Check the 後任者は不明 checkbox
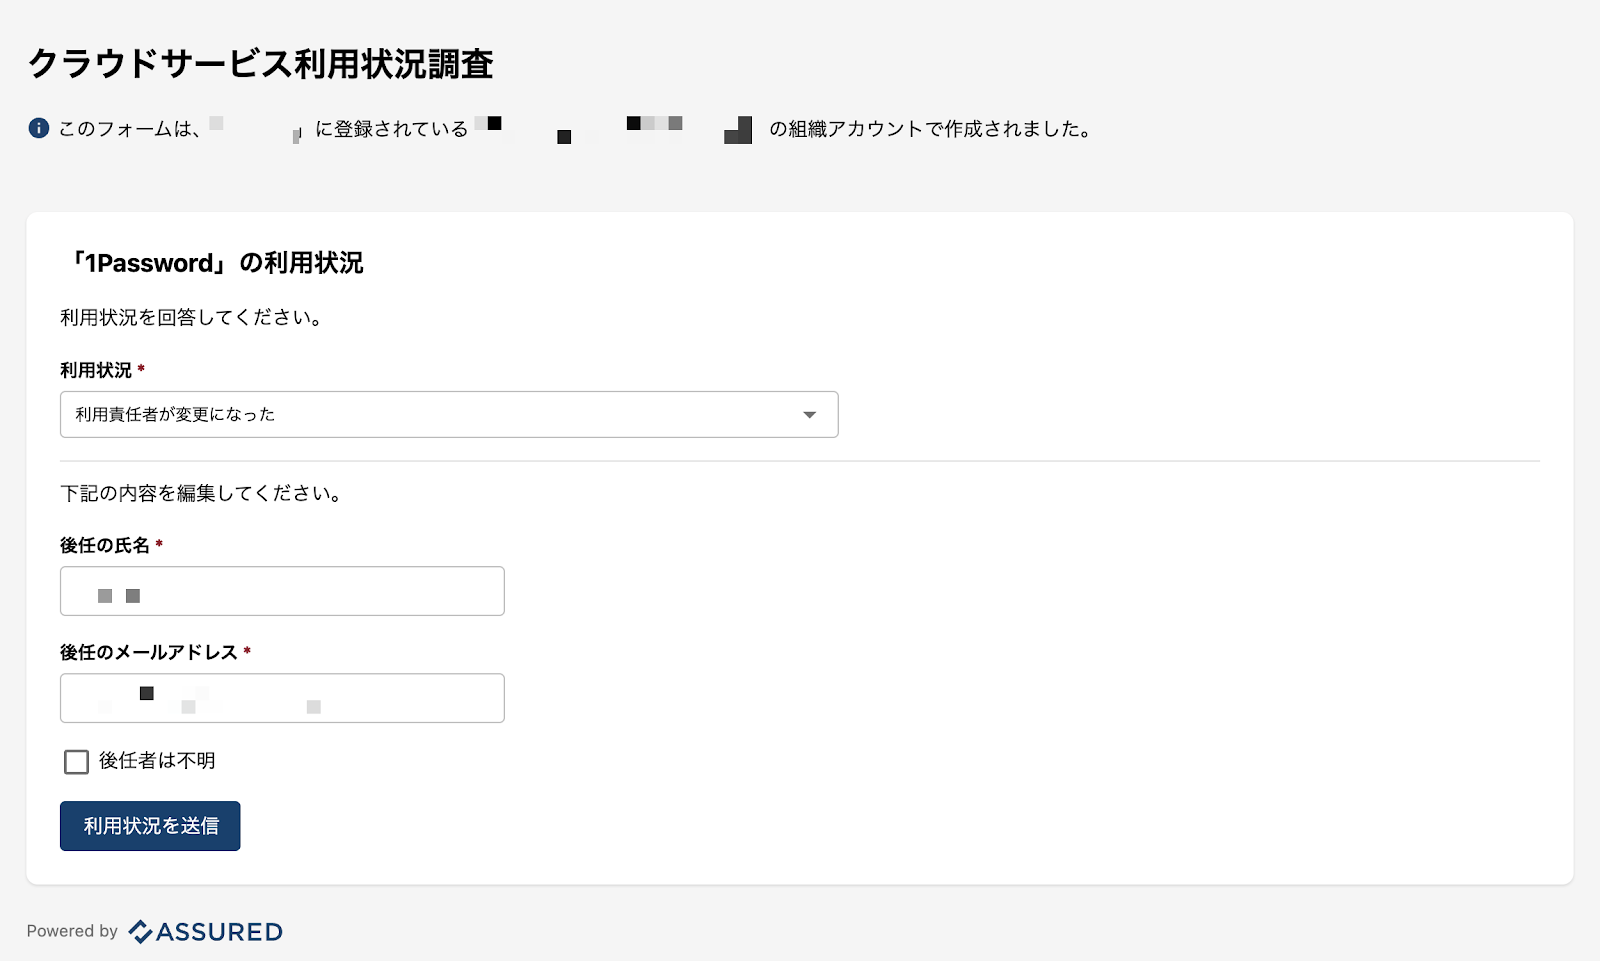The image size is (1600, 961). (x=76, y=762)
